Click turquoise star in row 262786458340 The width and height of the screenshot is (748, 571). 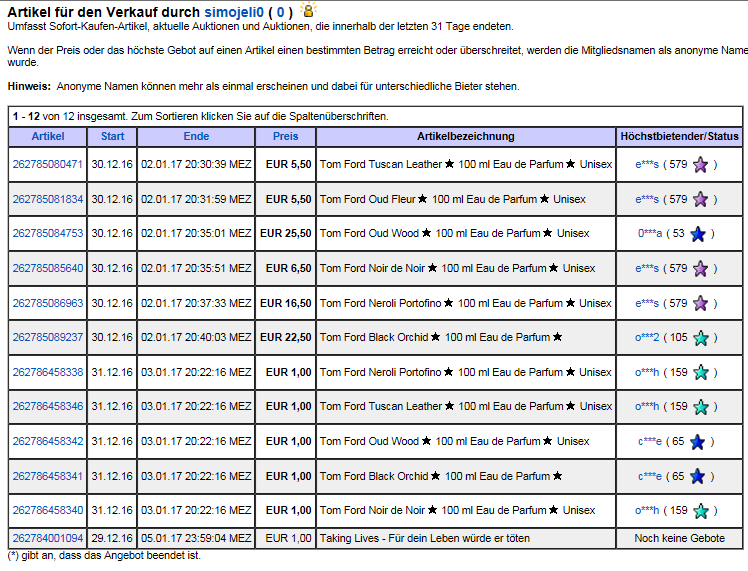(x=701, y=511)
